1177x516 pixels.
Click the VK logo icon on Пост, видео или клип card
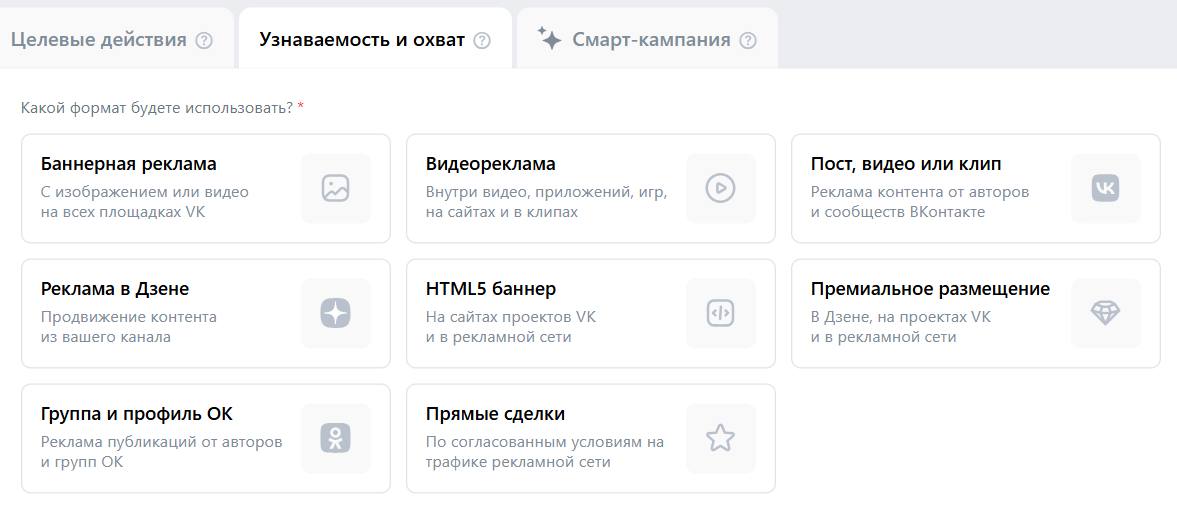(x=1105, y=188)
